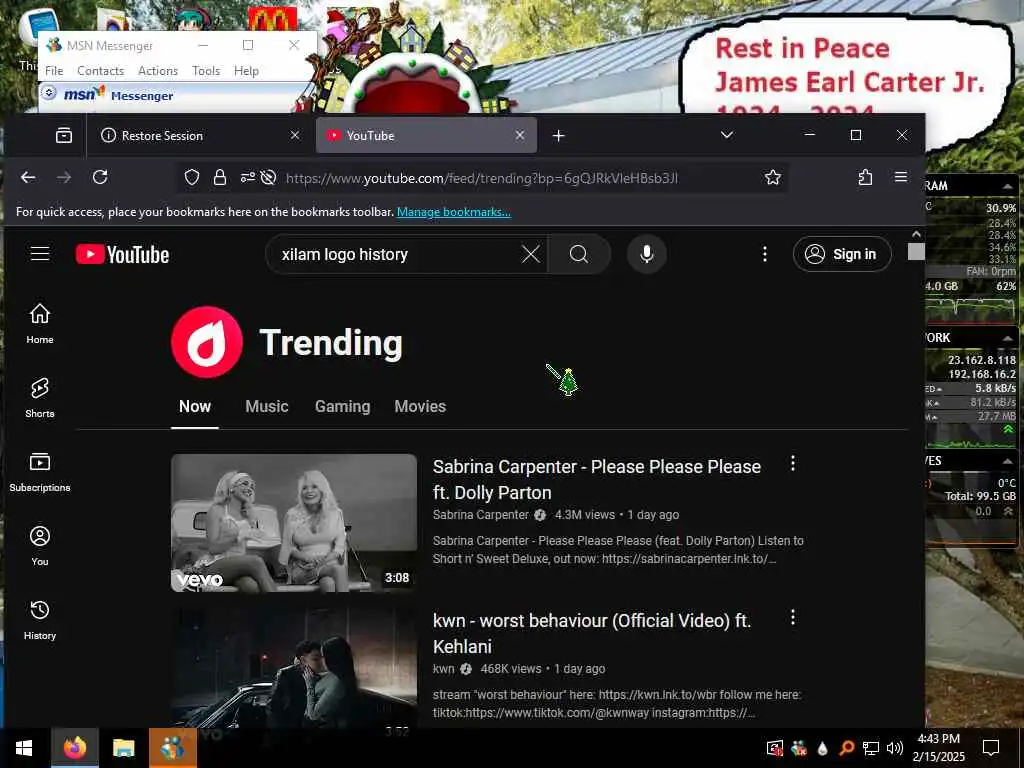Click the Manage bookmarks link
This screenshot has width=1024, height=768.
pos(454,212)
